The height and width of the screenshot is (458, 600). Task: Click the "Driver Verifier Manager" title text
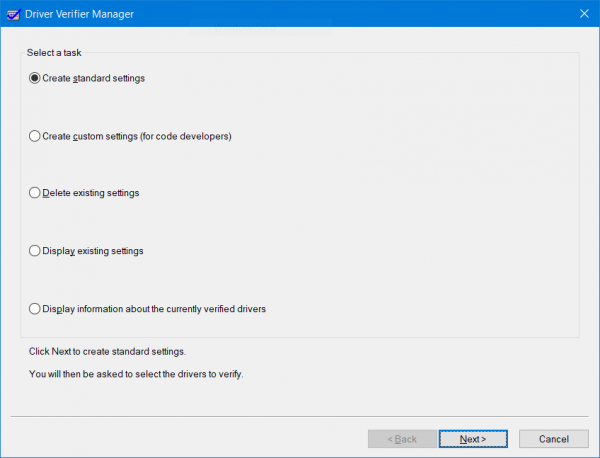coord(78,14)
